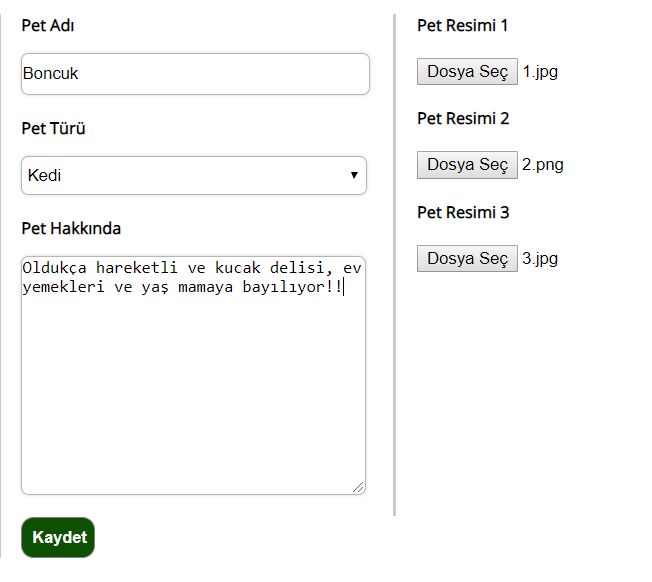Choose a file for Pet Resimi 3
Image resolution: width=652 pixels, height=582 pixels.
[467, 259]
